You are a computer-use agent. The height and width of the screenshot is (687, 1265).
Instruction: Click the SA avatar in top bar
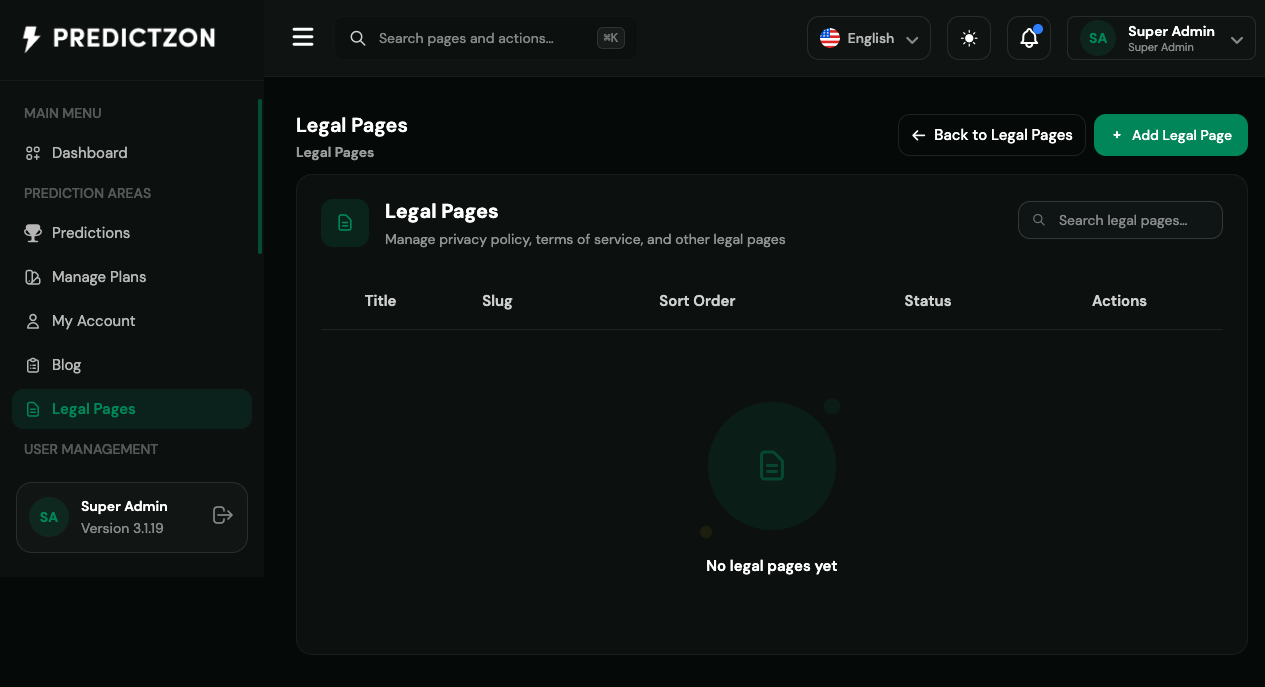coord(1098,38)
